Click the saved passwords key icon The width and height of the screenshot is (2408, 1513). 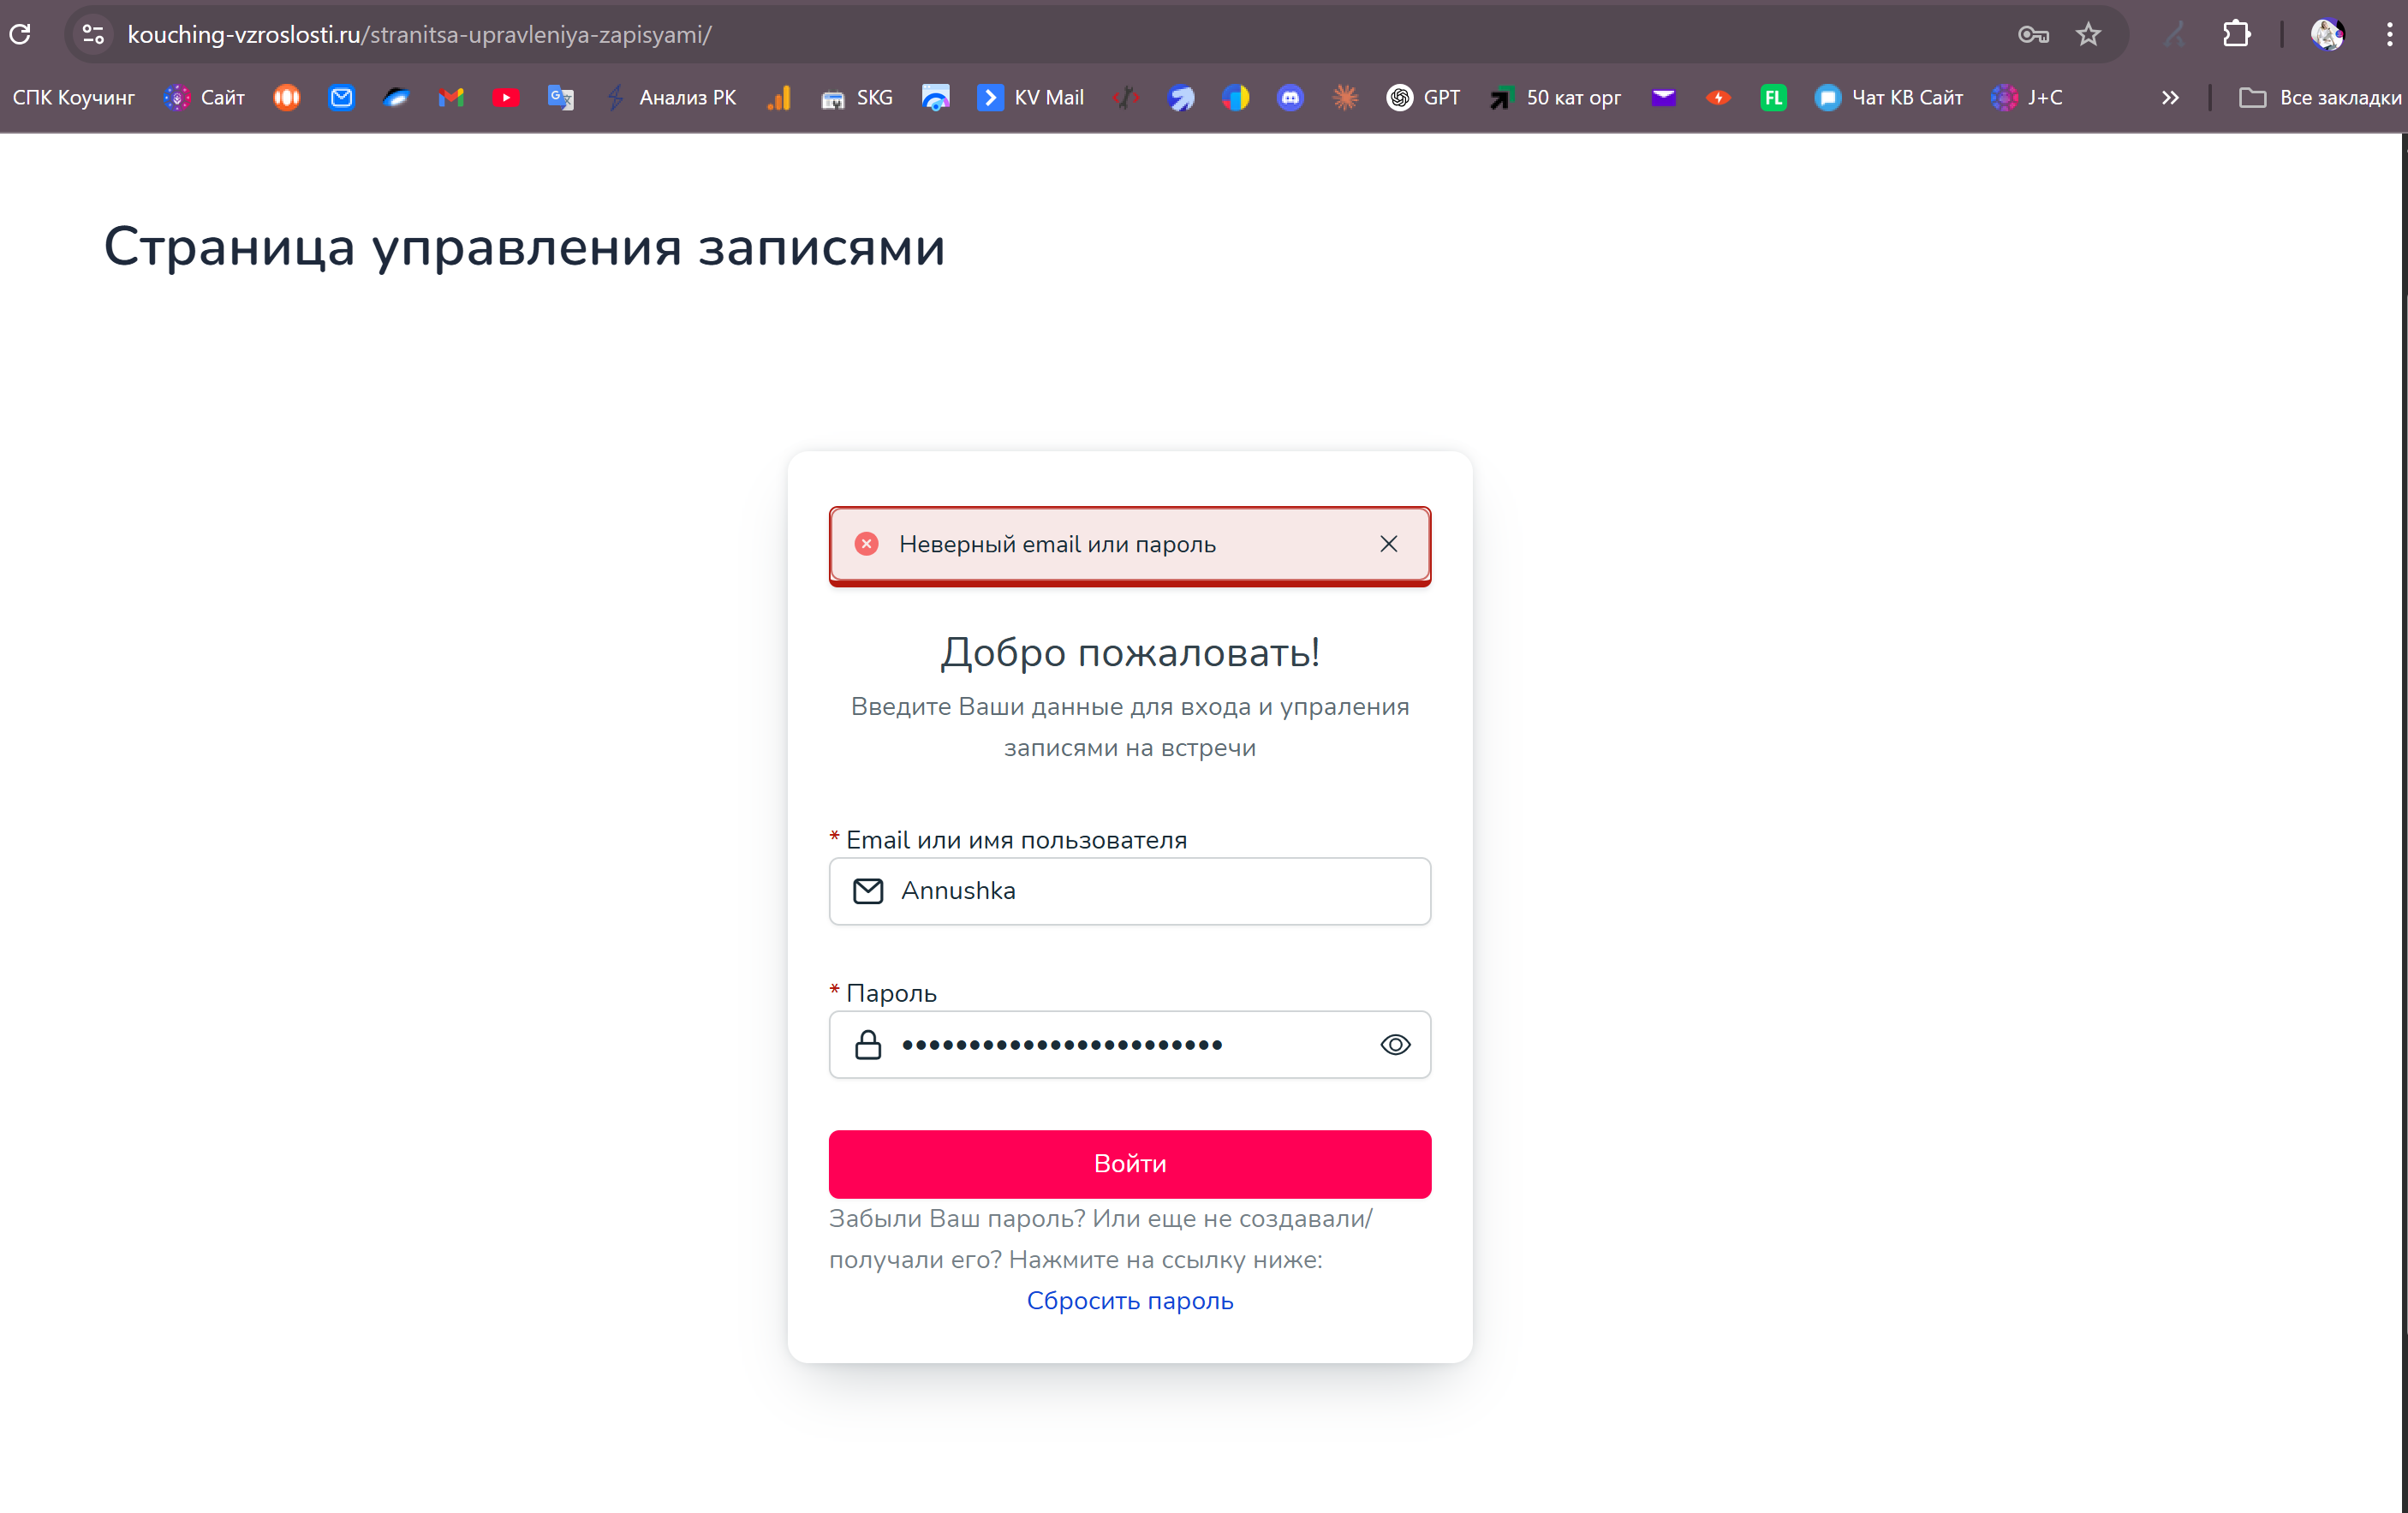(x=2033, y=34)
